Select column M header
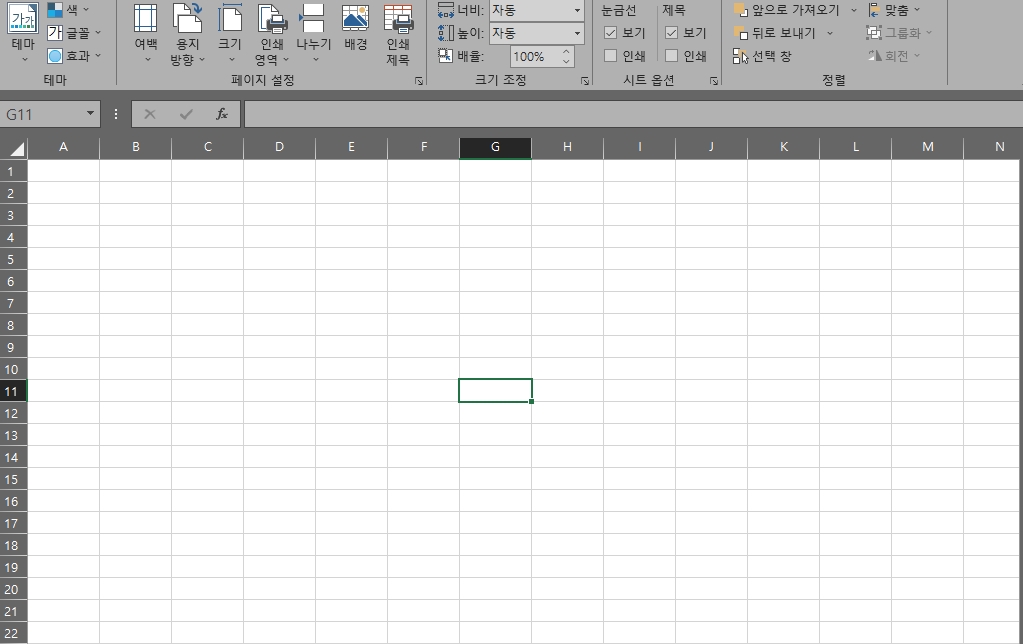Screen dimensions: 1023x644 927,147
